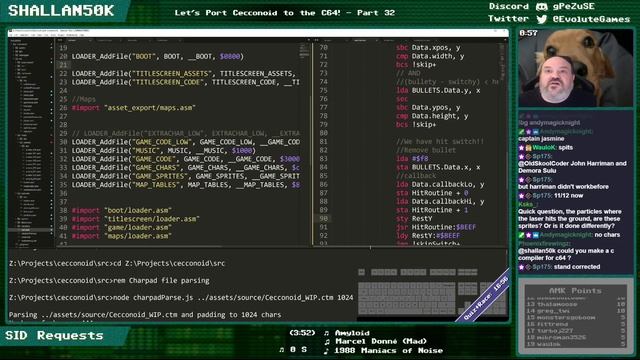The width and height of the screenshot is (640, 360).
Task: Click the LOADER_AddFile("MUSIC" line
Action: 164,151
